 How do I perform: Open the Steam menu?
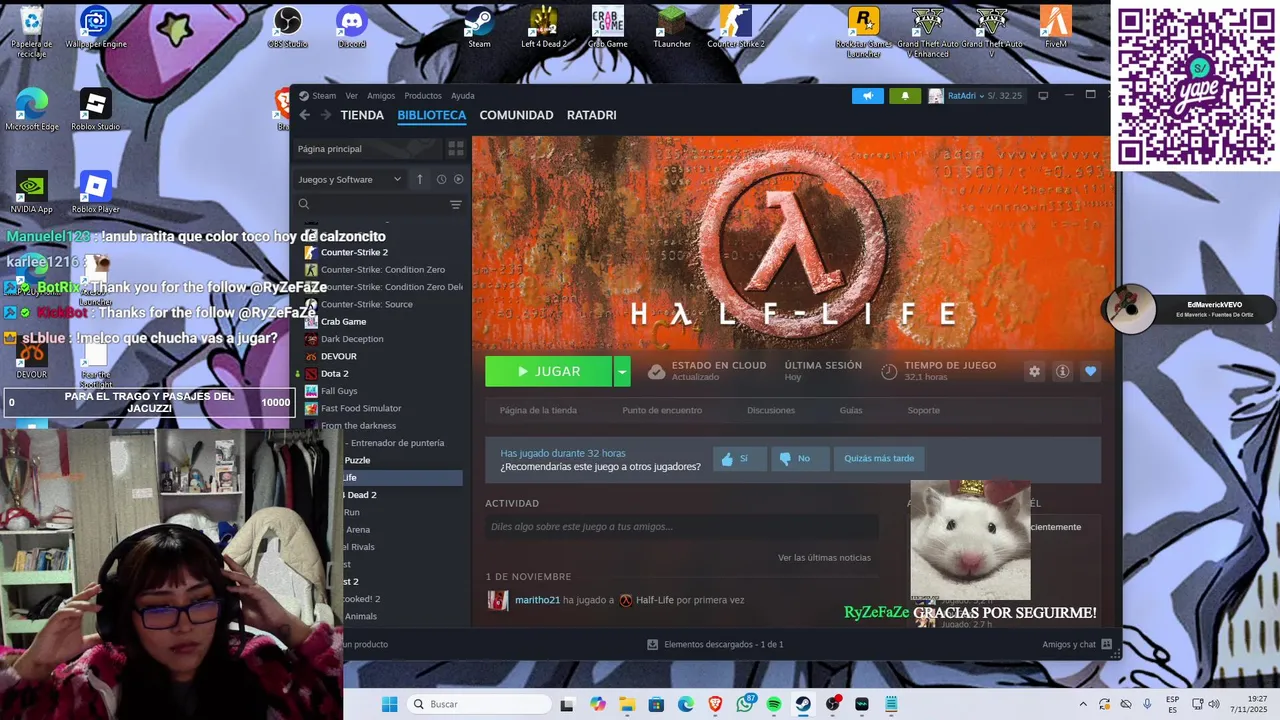pyautogui.click(x=318, y=96)
